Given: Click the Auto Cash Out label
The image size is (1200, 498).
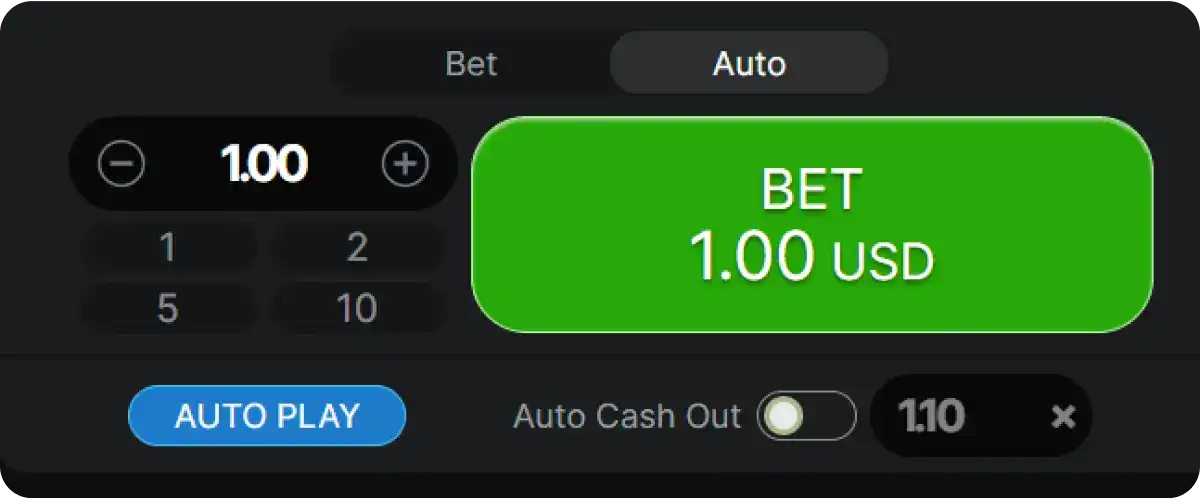Looking at the screenshot, I should pyautogui.click(x=627, y=416).
